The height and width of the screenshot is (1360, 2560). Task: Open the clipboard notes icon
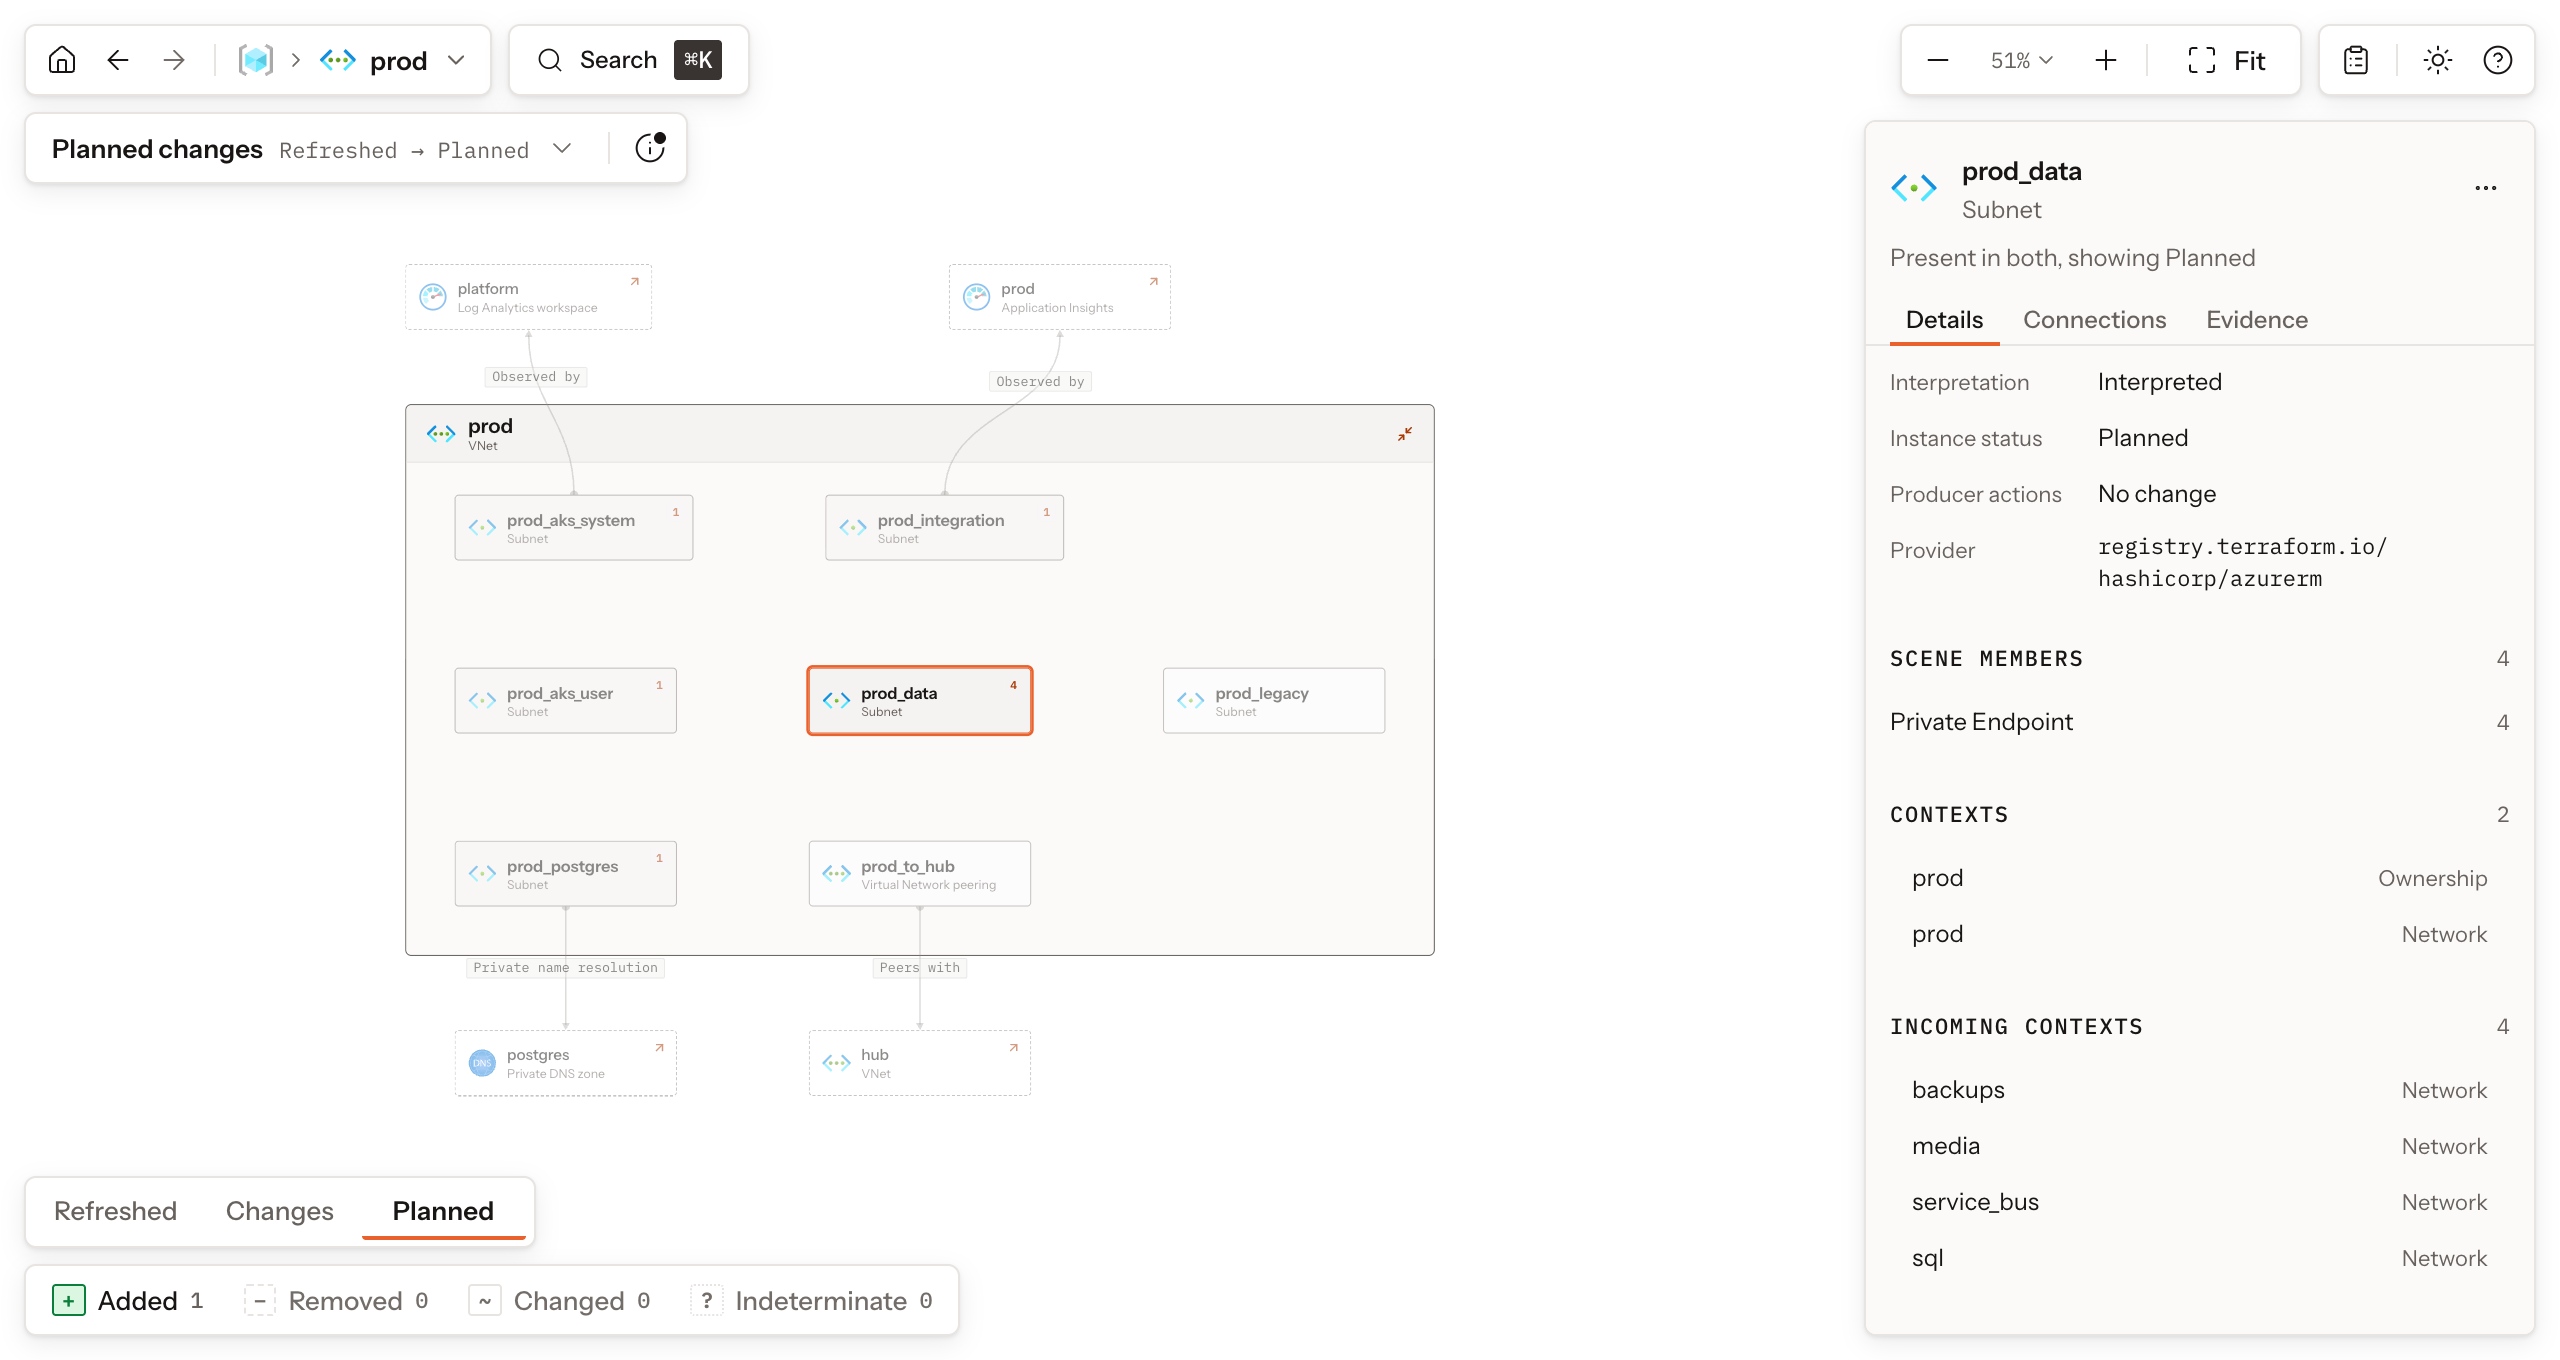(x=2356, y=60)
